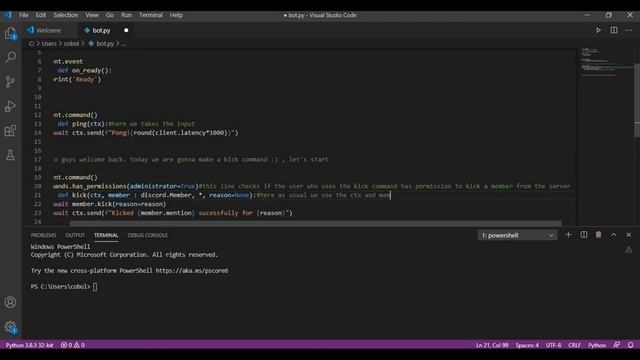The width and height of the screenshot is (640, 360).
Task: Open the View menu
Action: (92, 15)
